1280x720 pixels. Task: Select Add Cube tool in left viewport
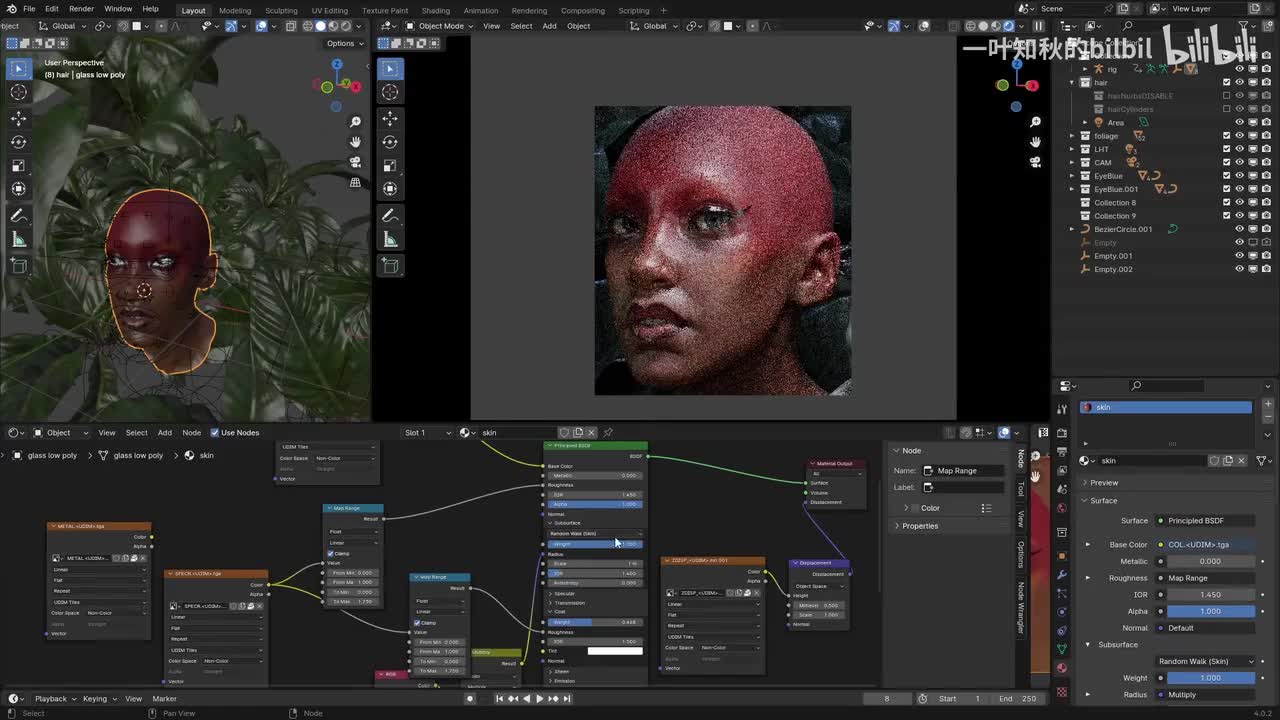click(18, 265)
